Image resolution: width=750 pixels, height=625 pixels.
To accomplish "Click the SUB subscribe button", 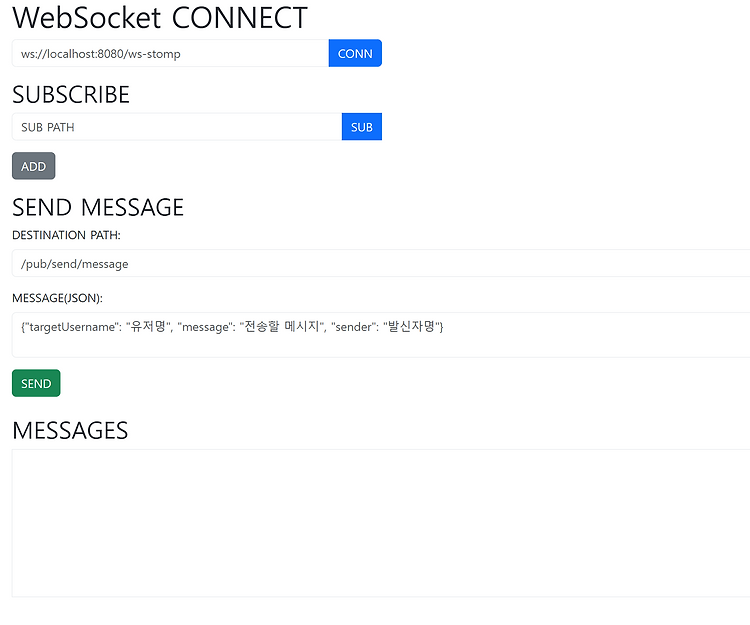I will click(x=362, y=127).
